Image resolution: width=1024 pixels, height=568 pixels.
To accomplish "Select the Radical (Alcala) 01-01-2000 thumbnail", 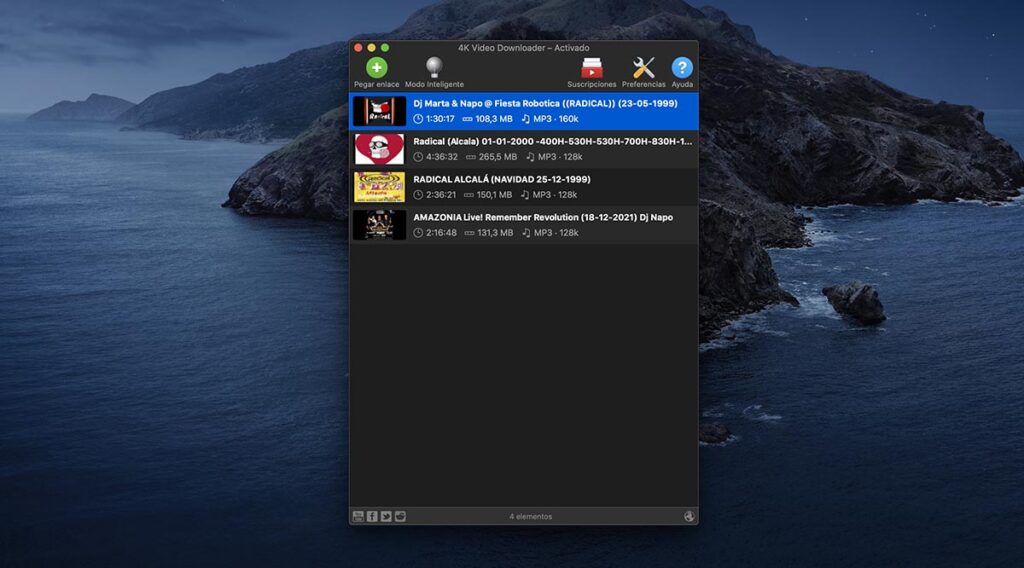I will point(379,149).
